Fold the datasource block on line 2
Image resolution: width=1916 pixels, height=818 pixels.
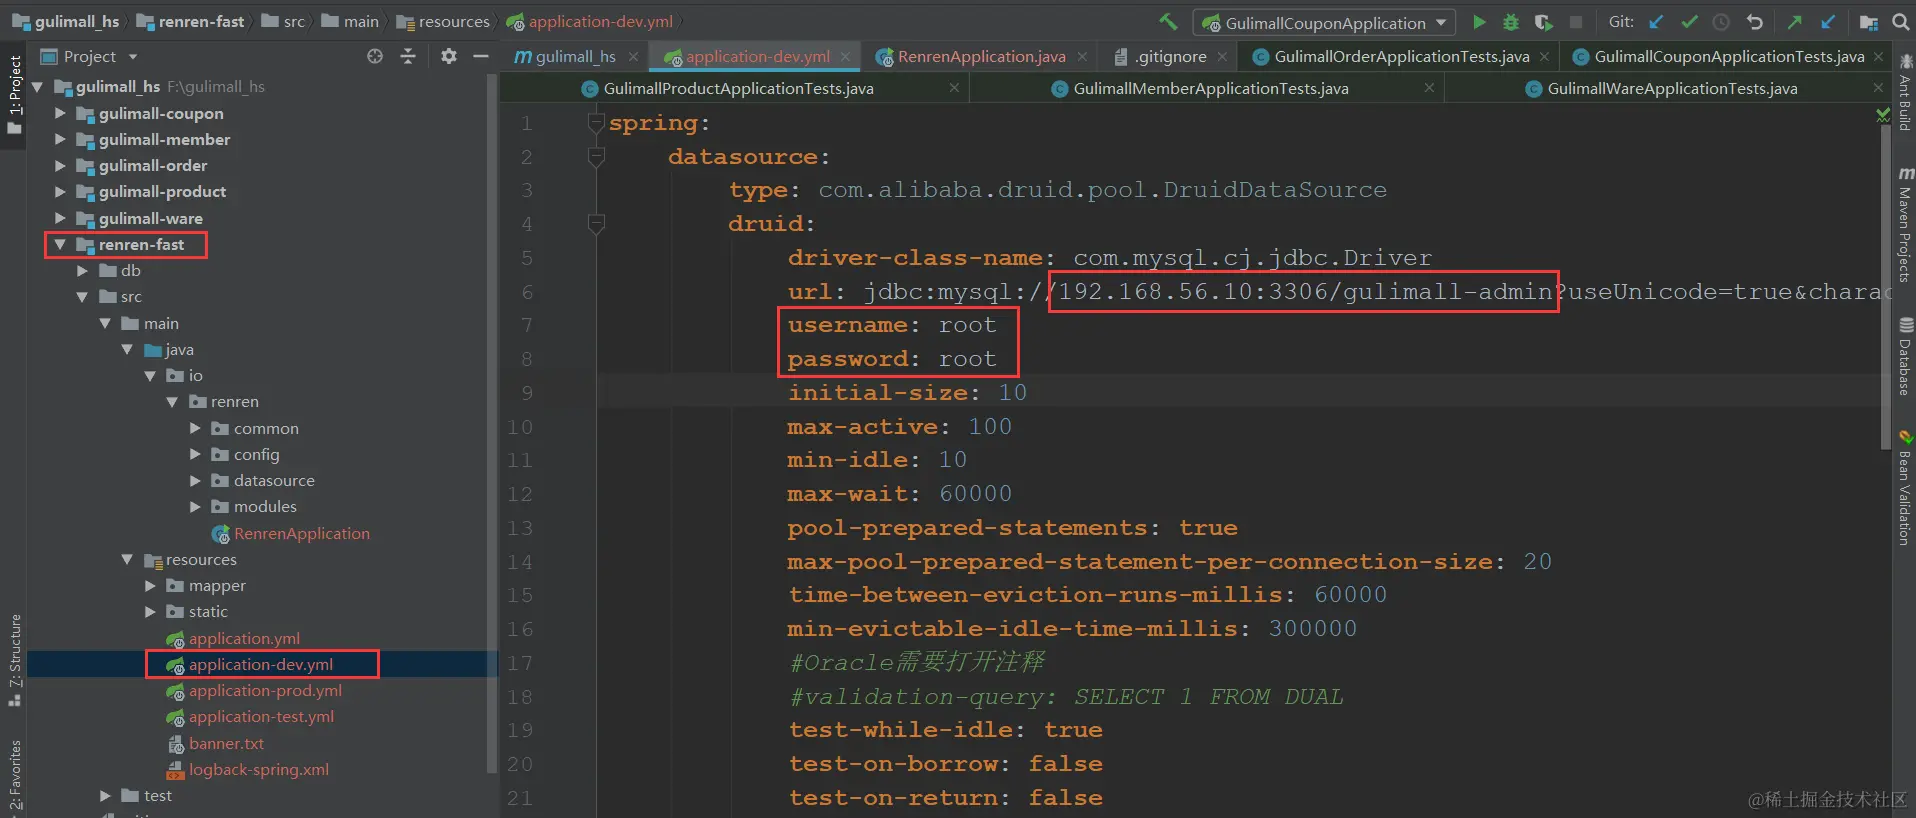tap(596, 157)
